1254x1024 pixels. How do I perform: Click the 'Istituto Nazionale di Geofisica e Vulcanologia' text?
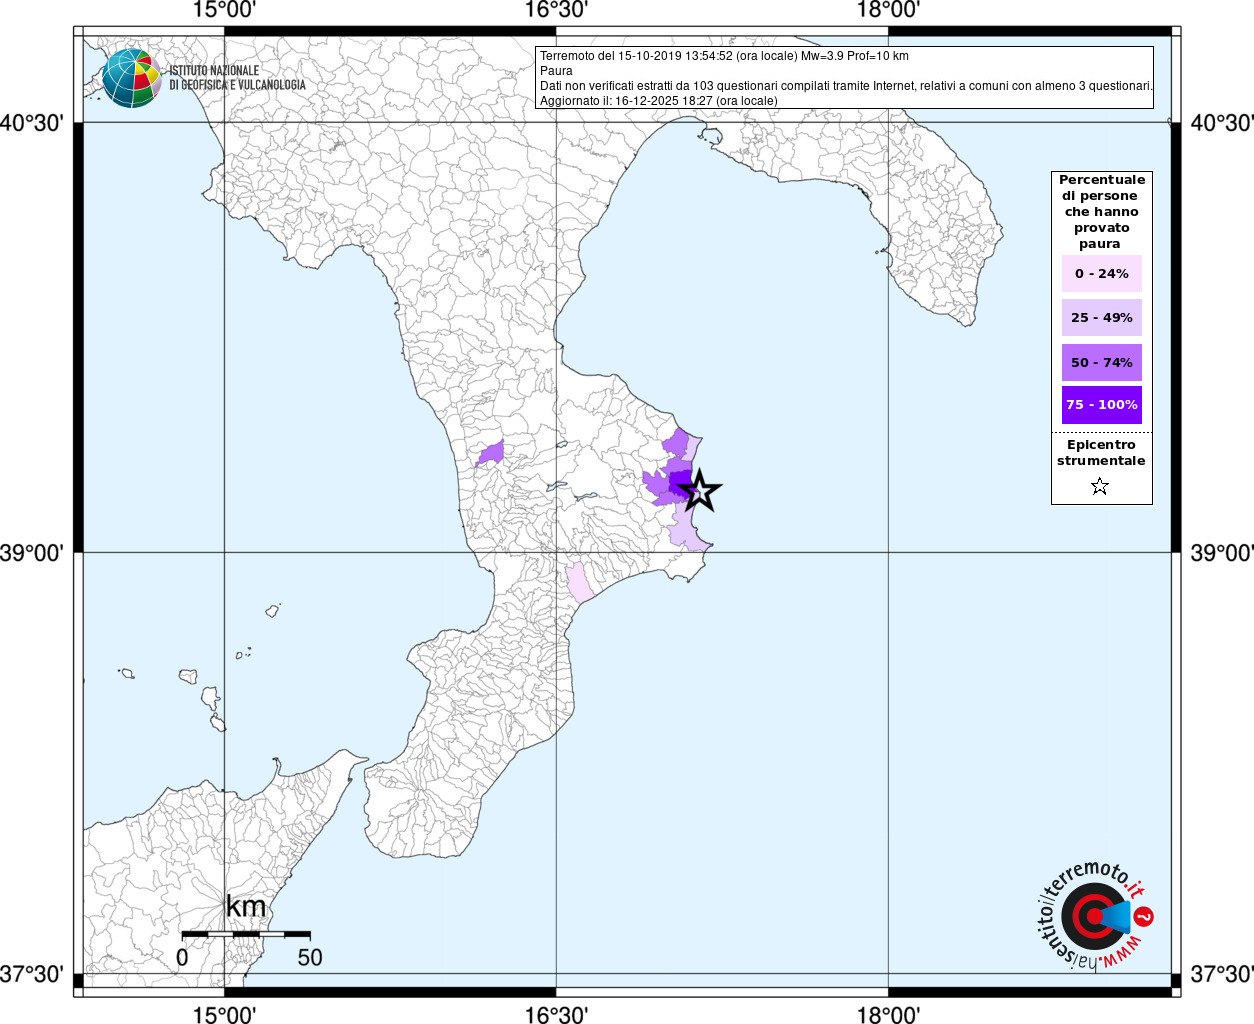click(x=237, y=78)
